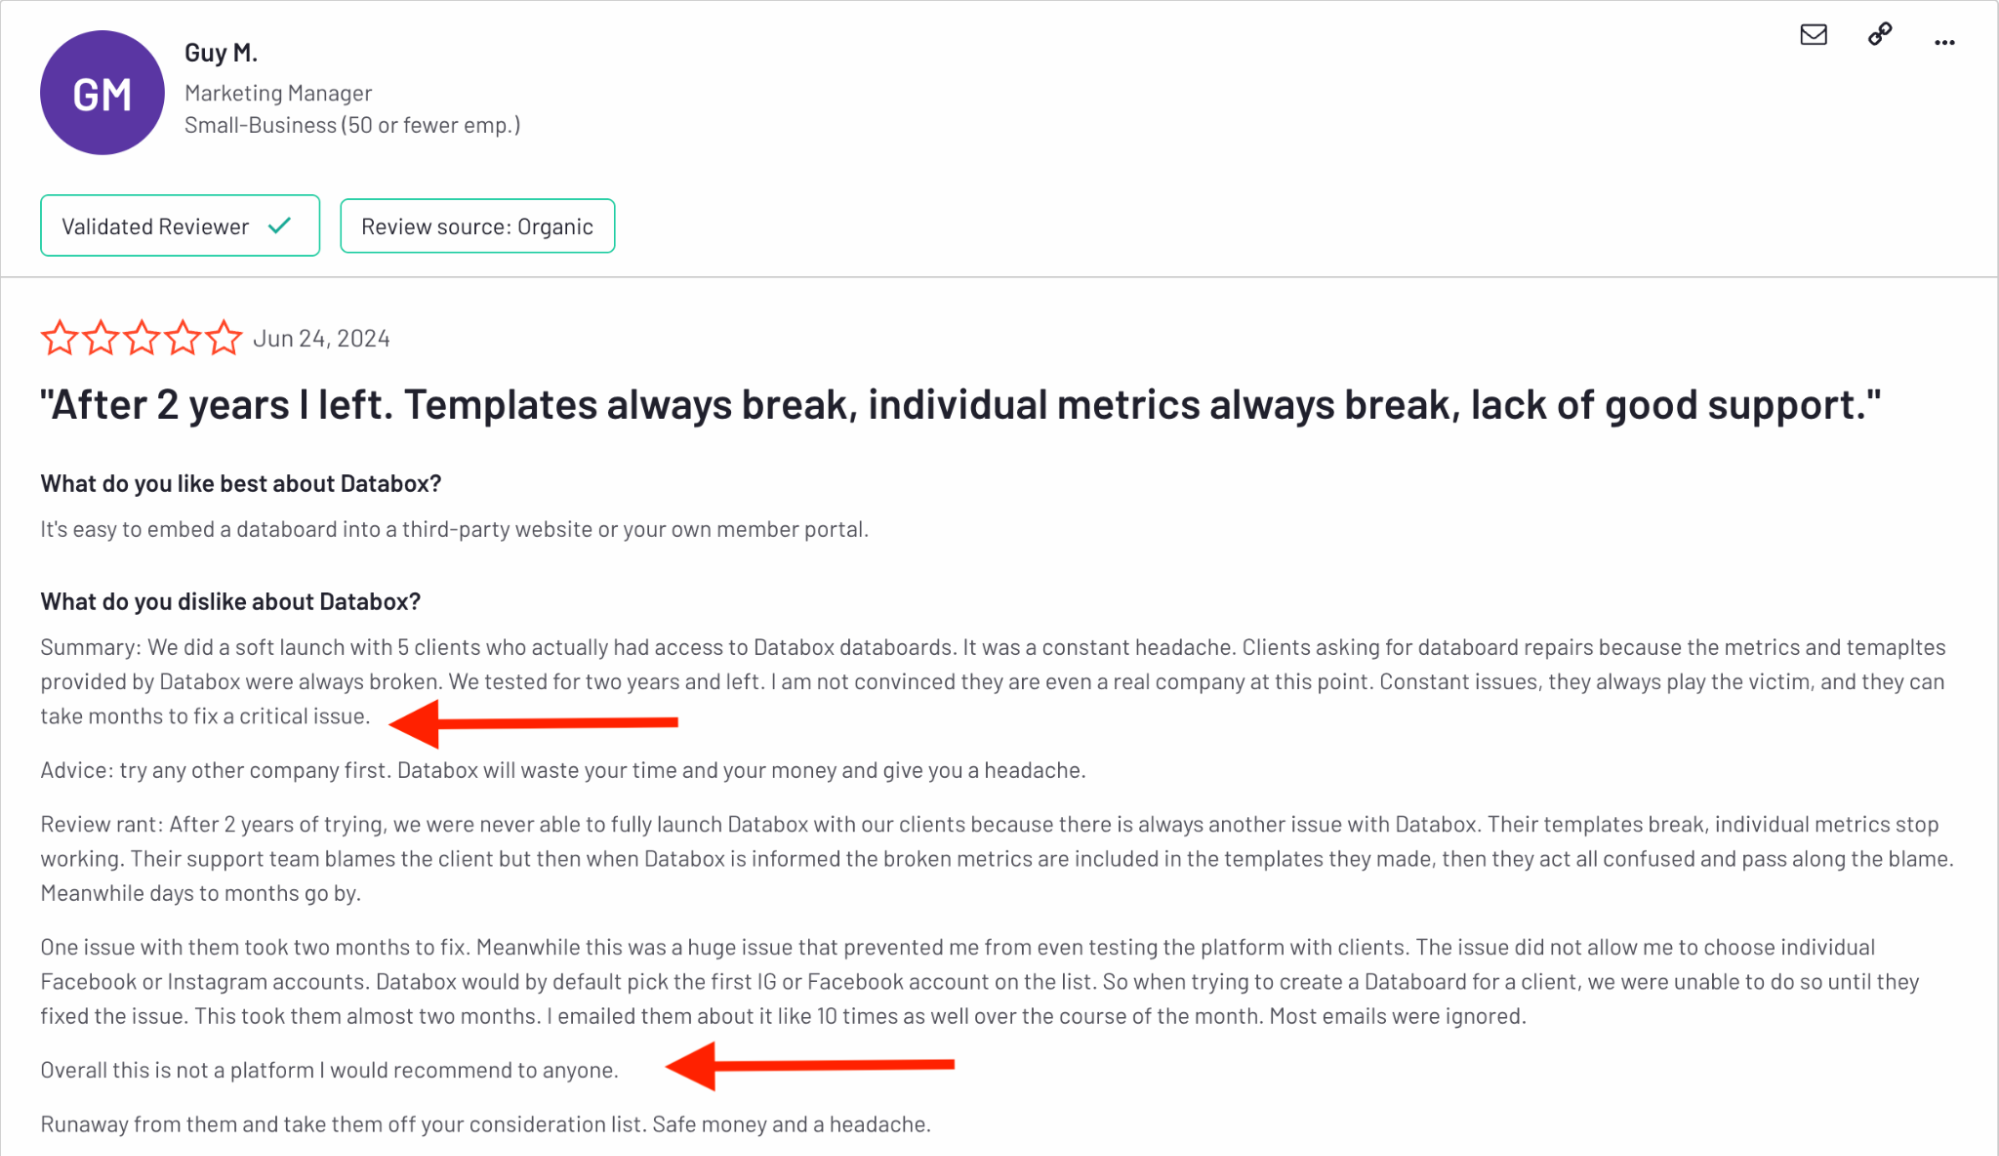Viewport: 1999px width, 1156px height.
Task: Click the Validated Reviewer badge
Action: [180, 226]
